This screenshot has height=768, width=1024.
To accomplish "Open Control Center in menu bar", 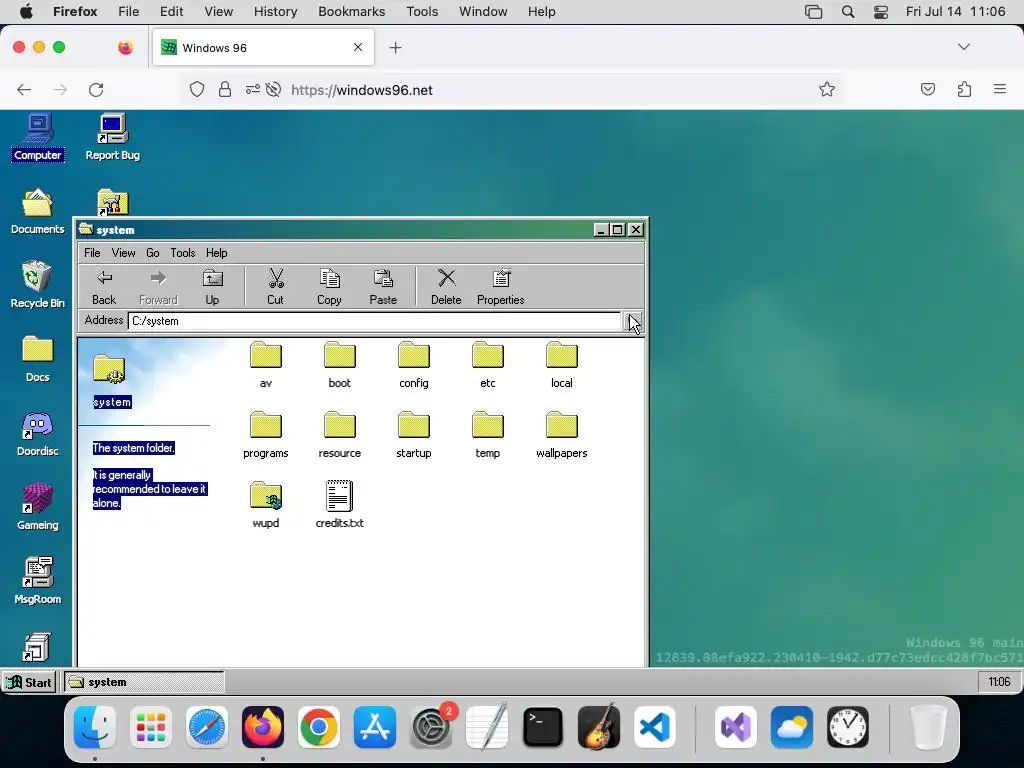I will pyautogui.click(x=880, y=12).
